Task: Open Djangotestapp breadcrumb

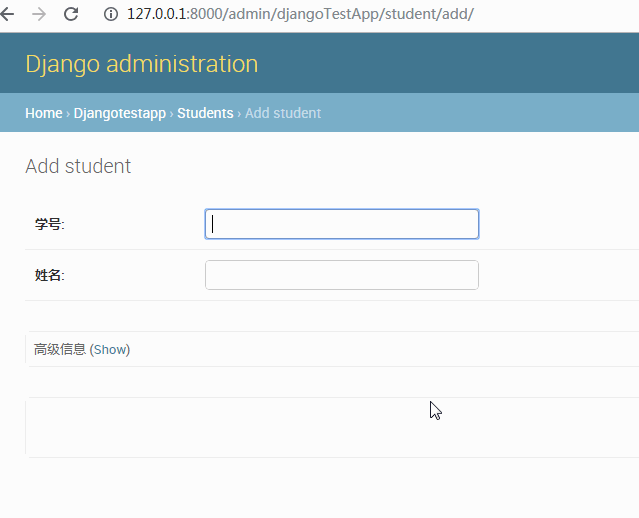Action: click(120, 113)
